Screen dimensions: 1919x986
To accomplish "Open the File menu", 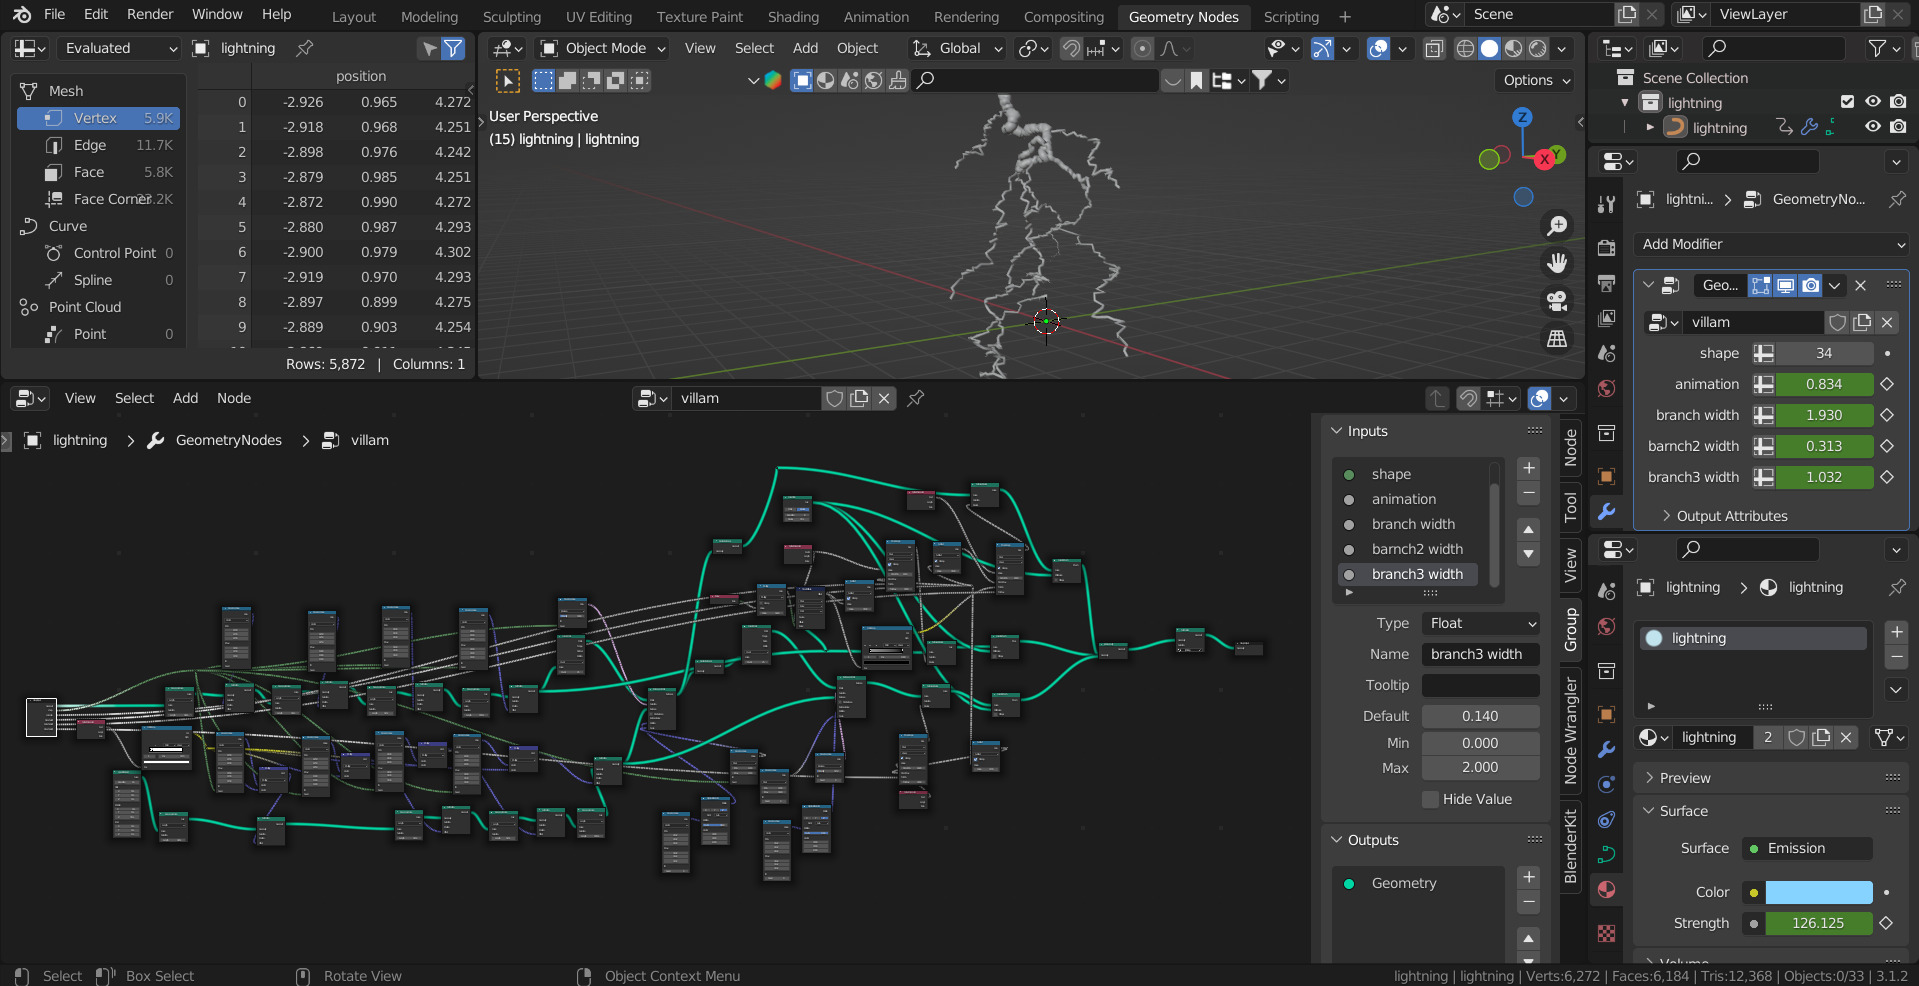I will click(x=55, y=14).
